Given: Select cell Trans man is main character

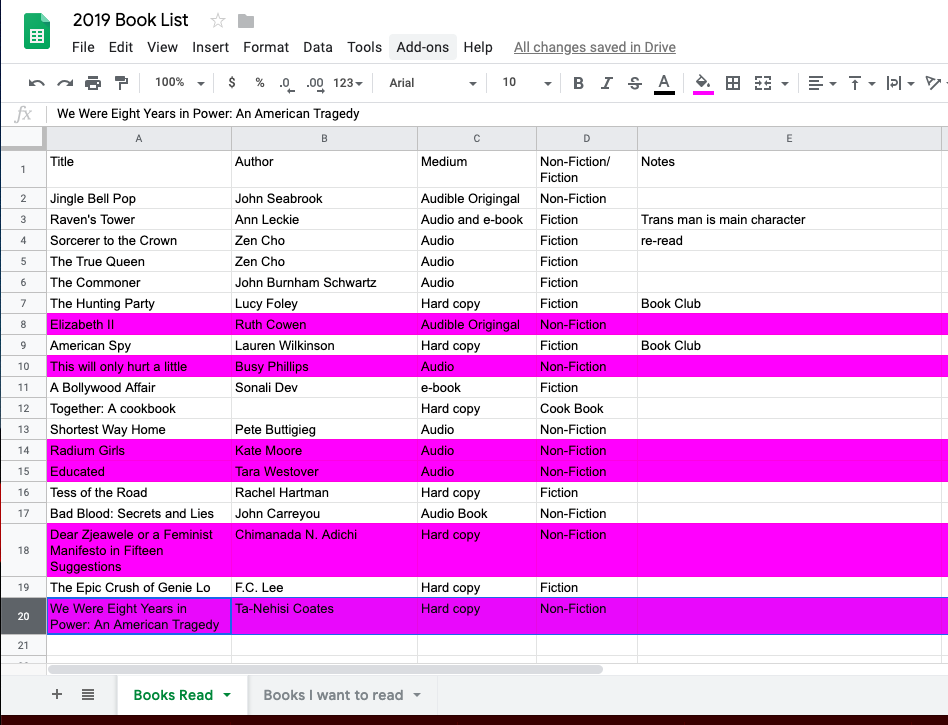Looking at the screenshot, I should (789, 219).
